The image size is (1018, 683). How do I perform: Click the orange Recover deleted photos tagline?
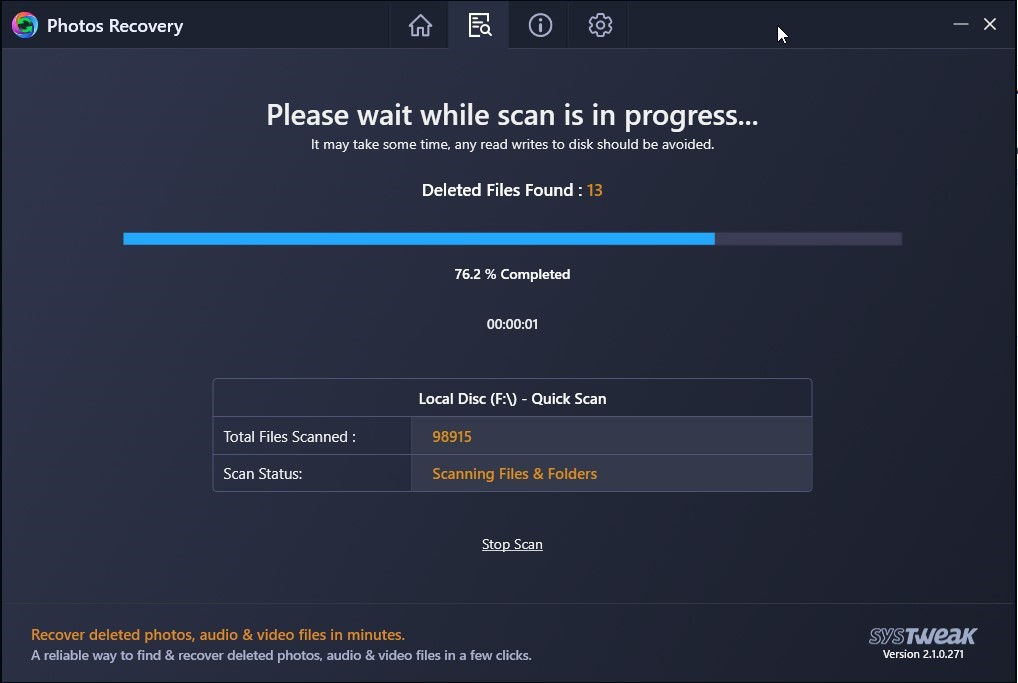(x=217, y=634)
